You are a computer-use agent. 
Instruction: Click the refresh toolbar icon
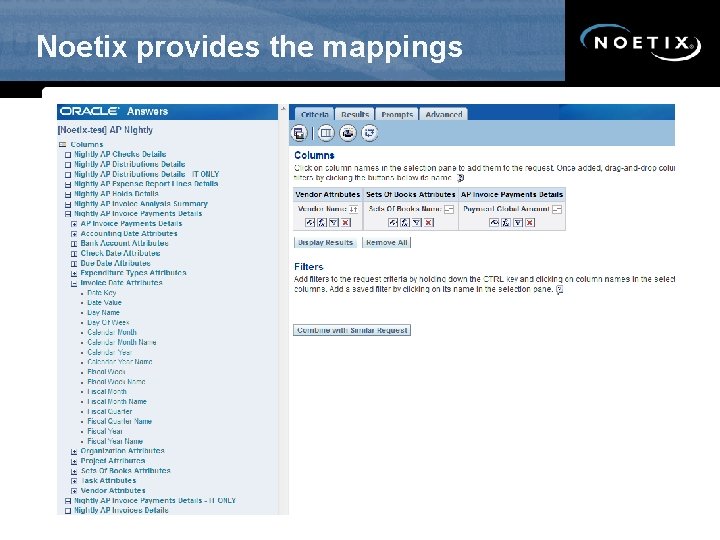tap(369, 133)
